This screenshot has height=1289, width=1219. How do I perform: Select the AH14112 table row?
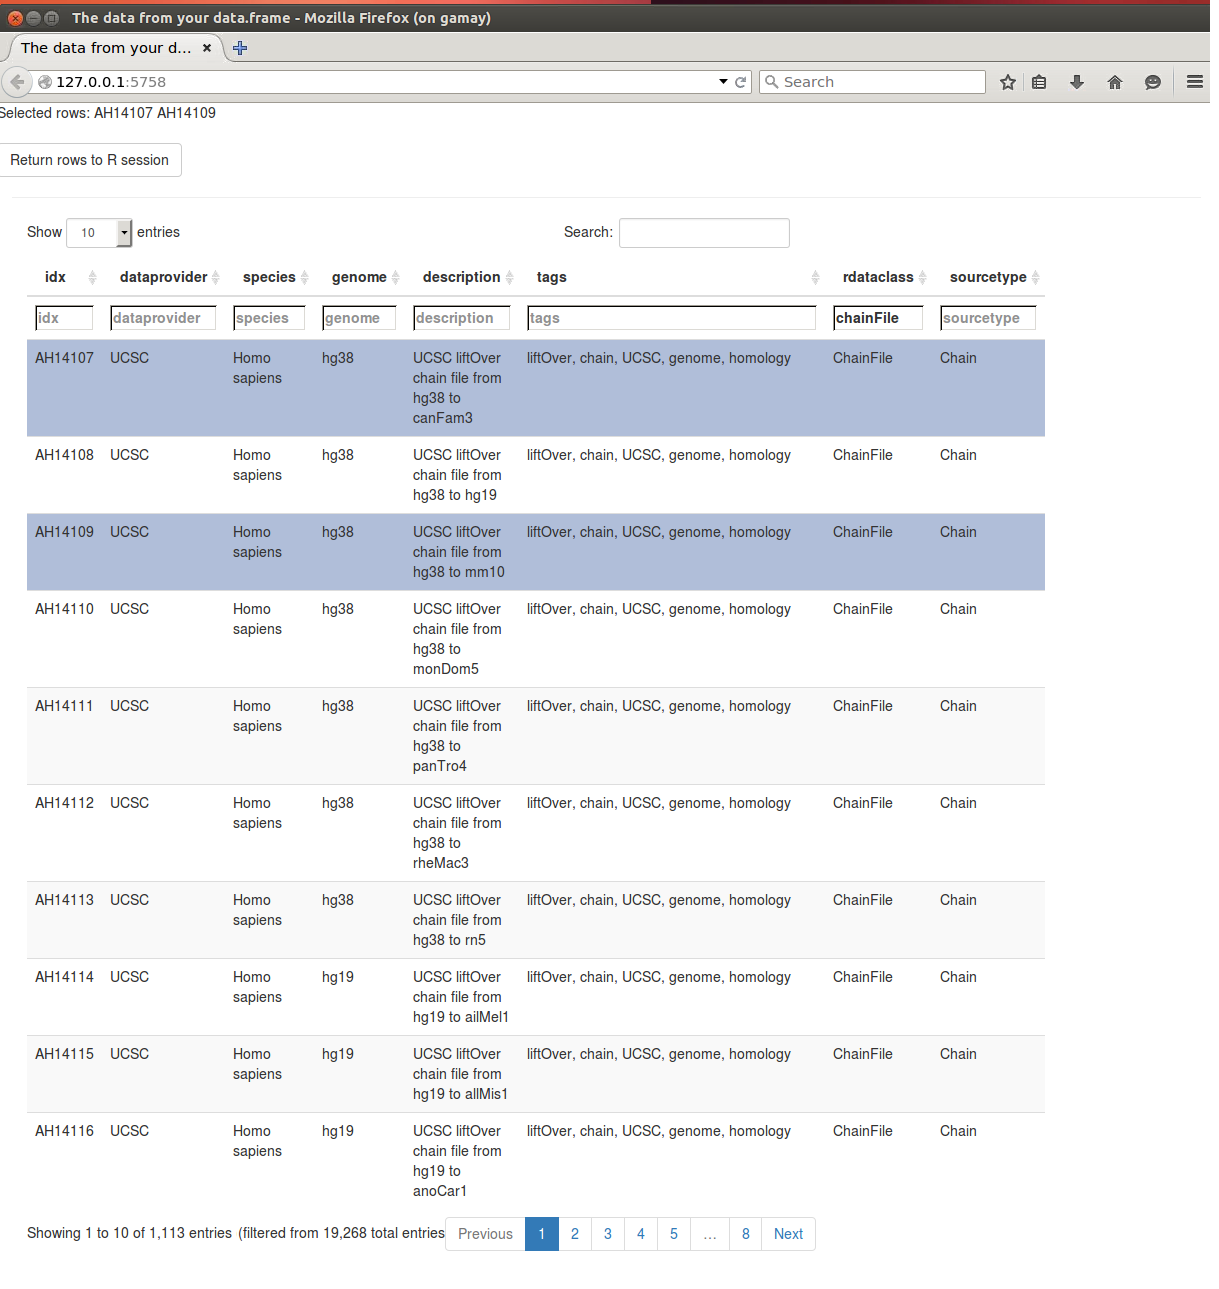(x=535, y=832)
